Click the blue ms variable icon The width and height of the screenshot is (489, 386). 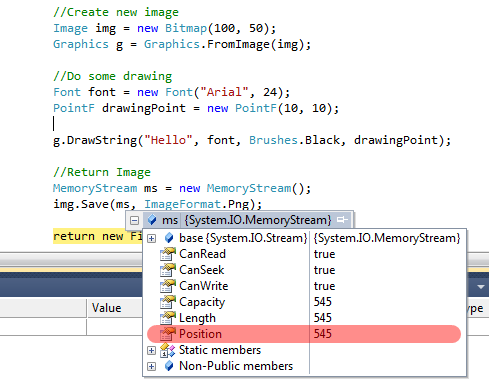tap(152, 220)
